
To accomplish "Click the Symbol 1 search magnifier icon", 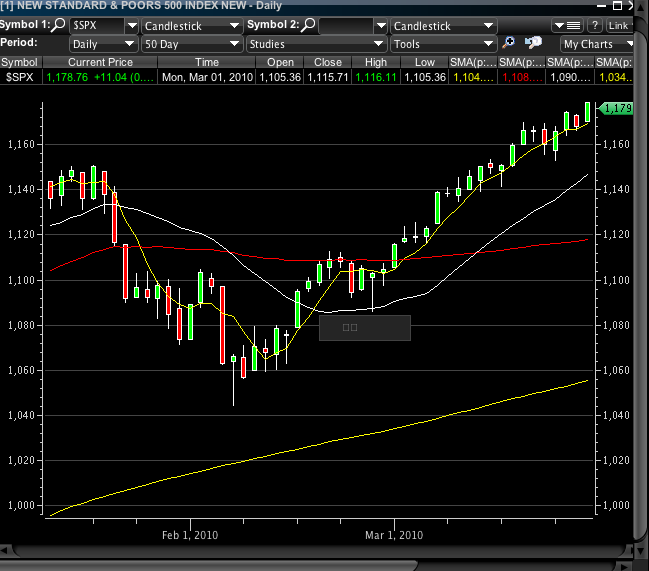I will tap(59, 25).
